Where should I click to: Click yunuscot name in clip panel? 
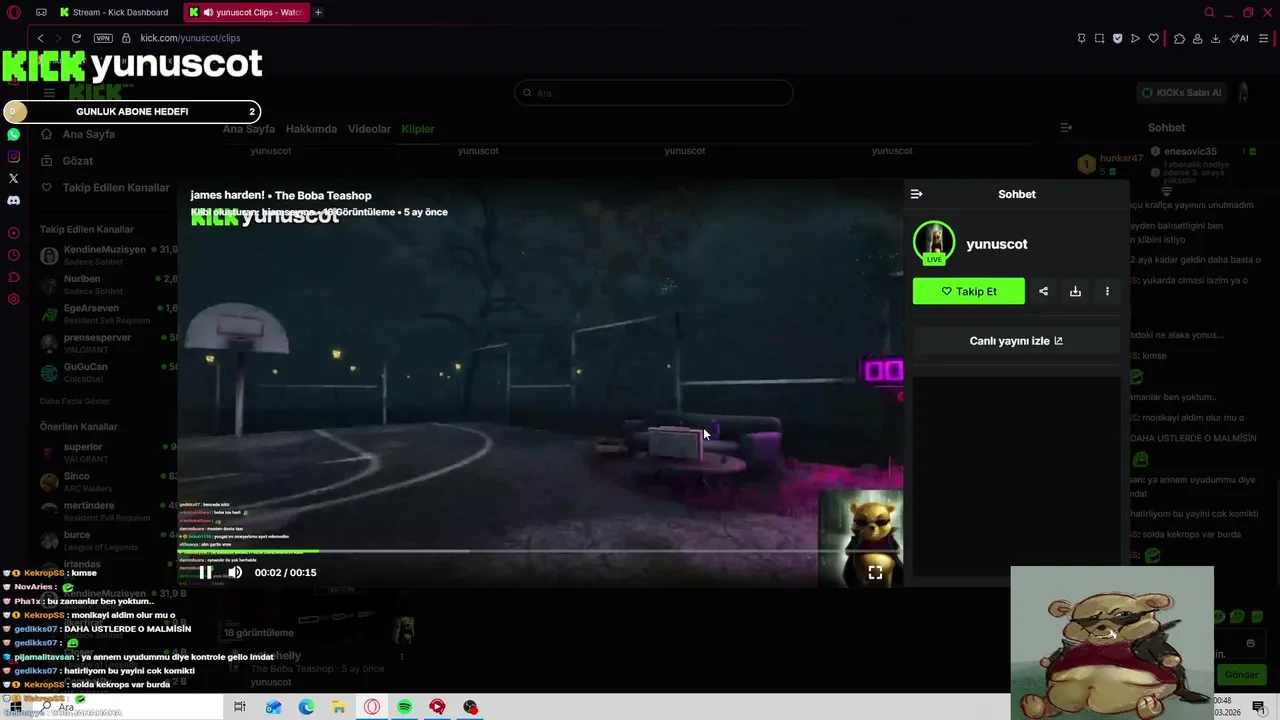(996, 244)
